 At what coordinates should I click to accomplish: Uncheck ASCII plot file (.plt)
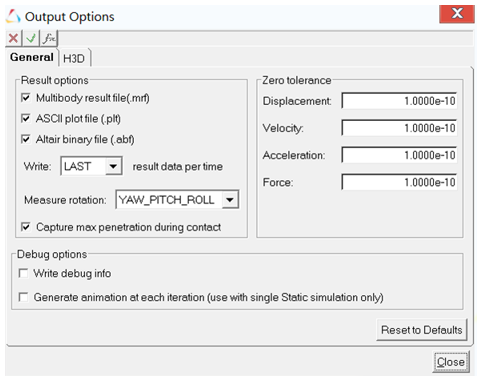pyautogui.click(x=26, y=119)
